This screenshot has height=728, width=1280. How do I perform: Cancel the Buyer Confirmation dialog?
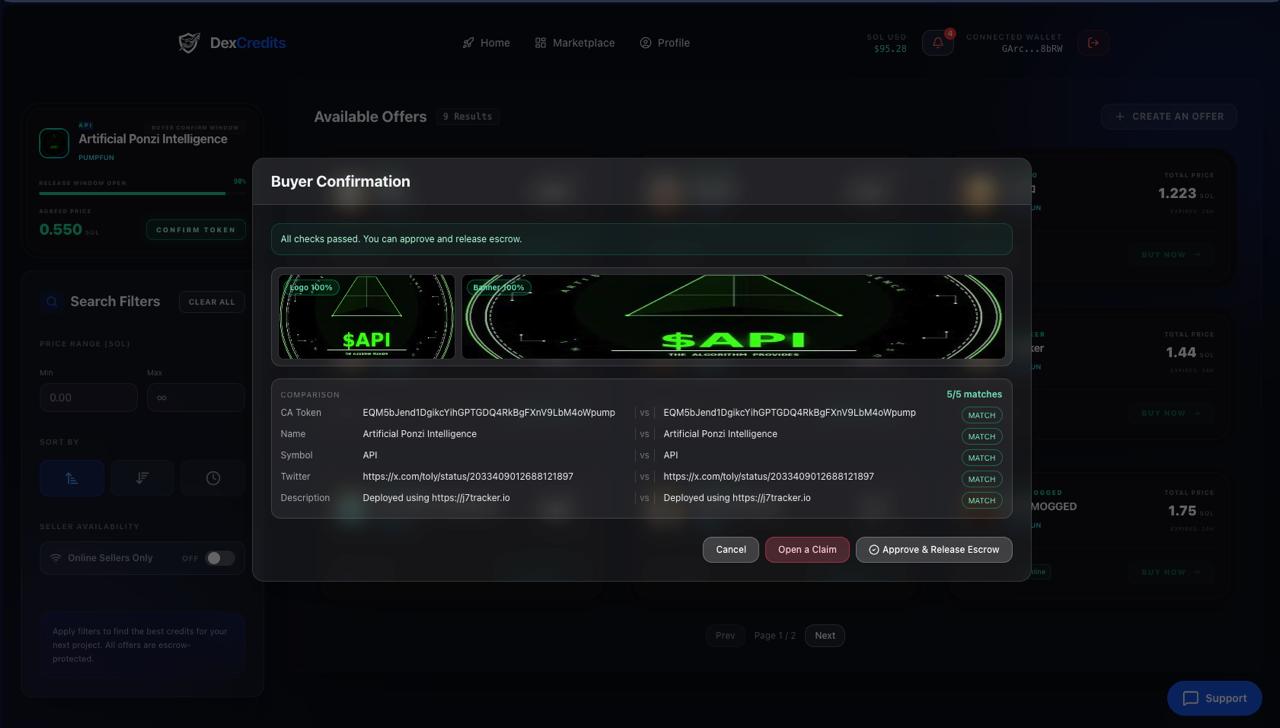click(730, 550)
